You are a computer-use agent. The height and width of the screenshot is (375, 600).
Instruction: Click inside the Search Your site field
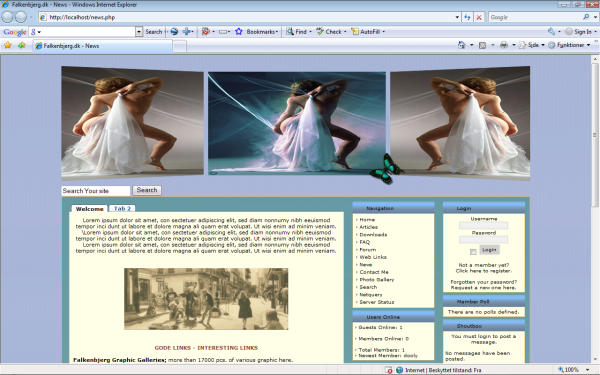pos(96,191)
